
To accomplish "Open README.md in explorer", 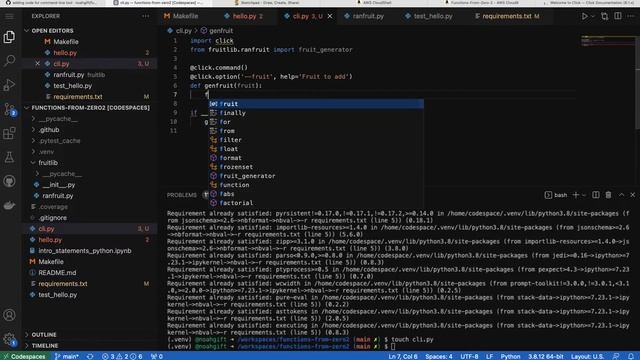I will (57, 273).
